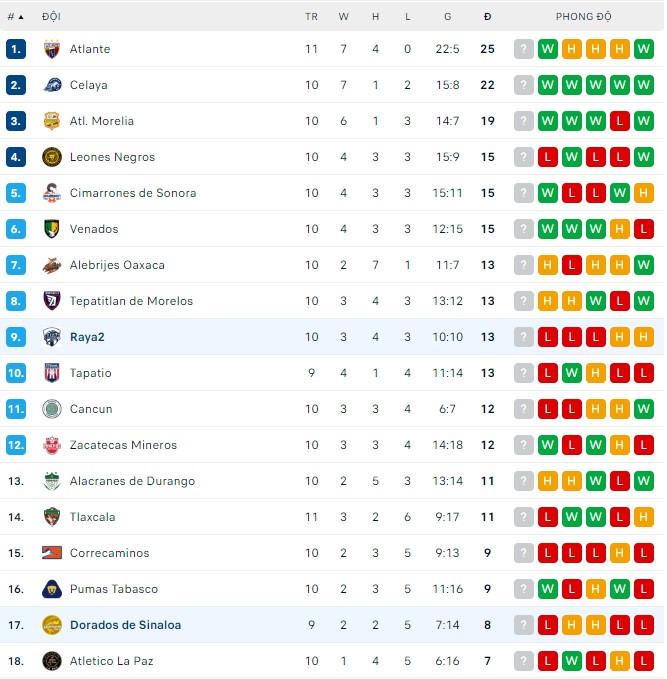Viewport: 667px width, 679px height.
Task: Sort the table by the Đ points column
Action: click(x=487, y=16)
